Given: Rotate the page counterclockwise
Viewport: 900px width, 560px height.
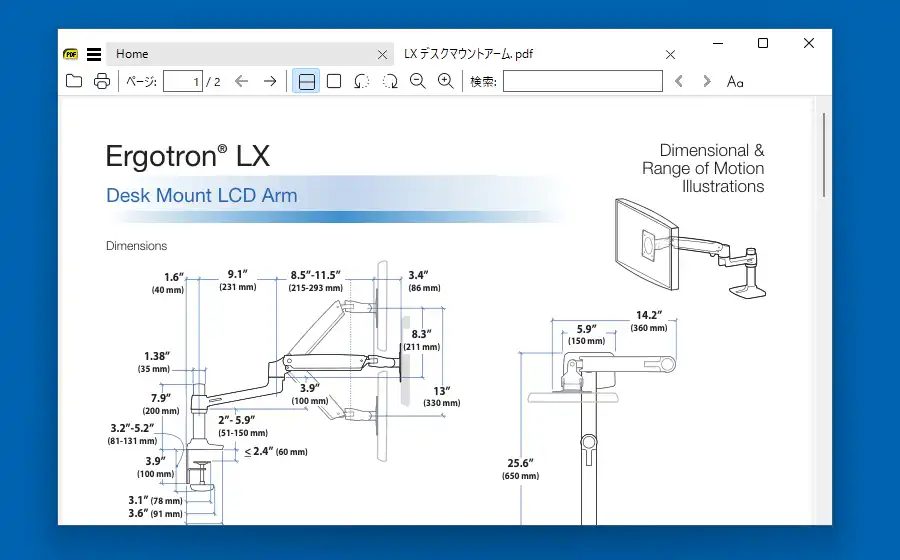Looking at the screenshot, I should pos(362,81).
